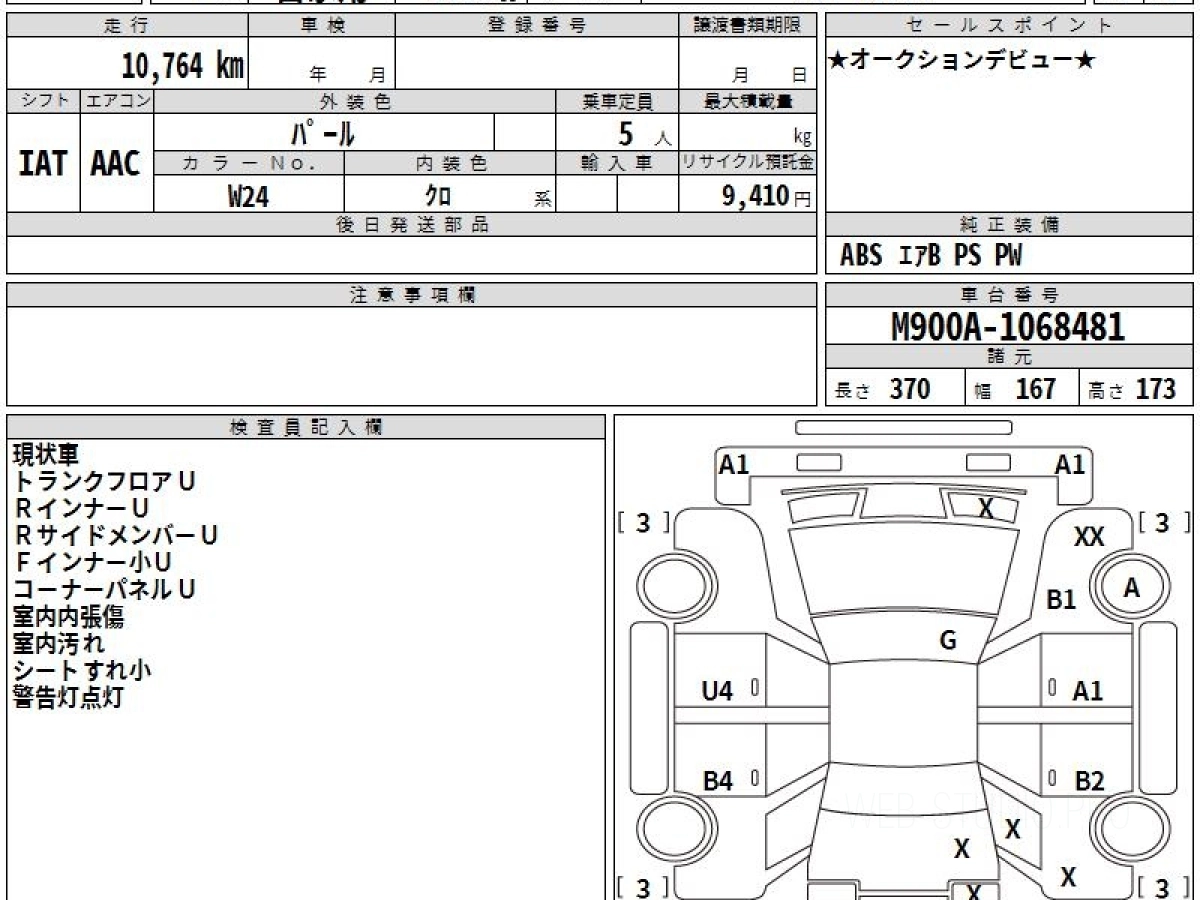Select the AAC air conditioner cell
Screen dimensions: 1200x900
(x=116, y=164)
